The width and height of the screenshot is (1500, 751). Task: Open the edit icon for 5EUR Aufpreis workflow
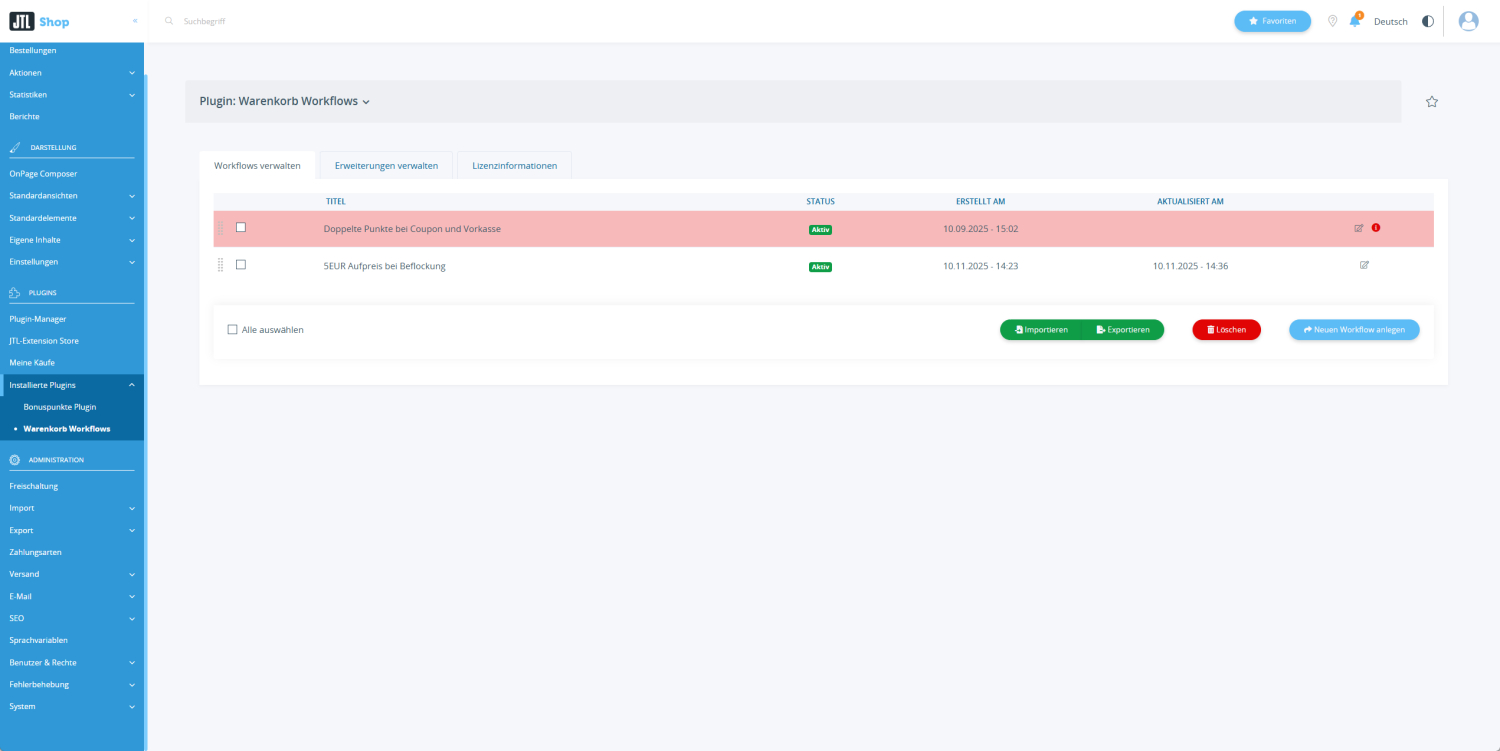[1364, 265]
